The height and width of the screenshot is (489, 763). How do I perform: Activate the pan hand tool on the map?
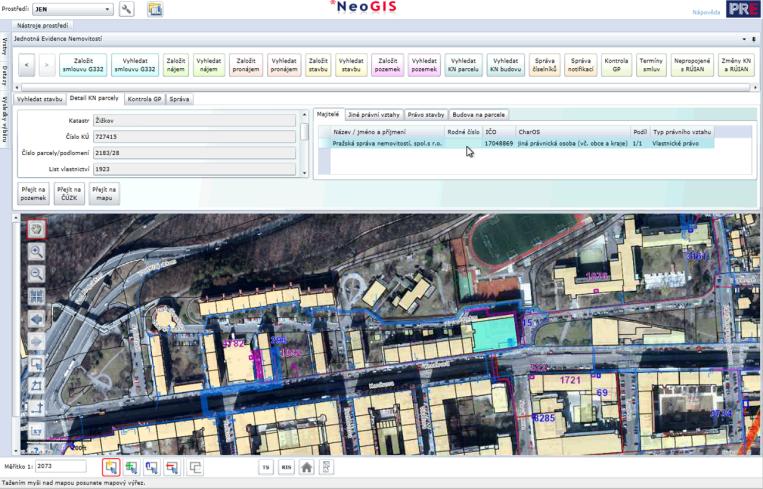36,229
